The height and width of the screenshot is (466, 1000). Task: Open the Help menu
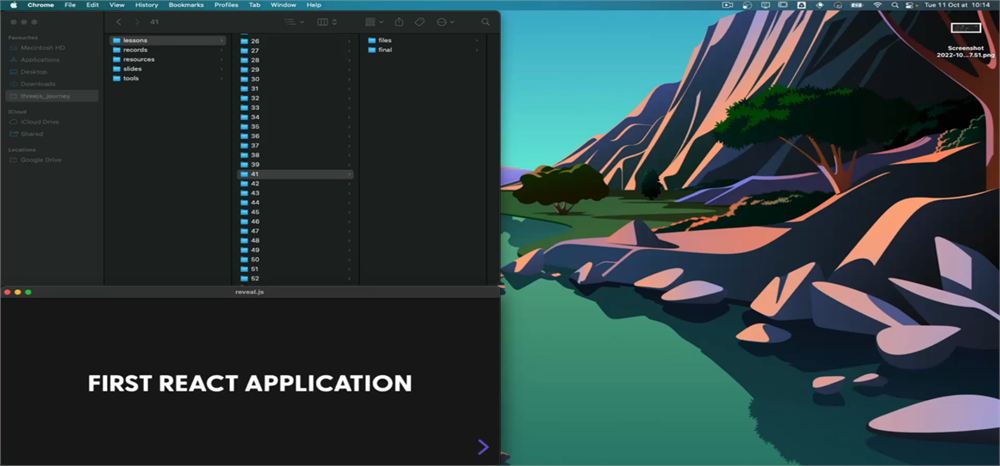tap(314, 4)
